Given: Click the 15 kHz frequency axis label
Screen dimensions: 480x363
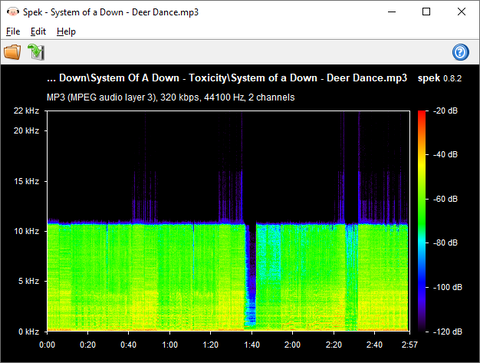Looking at the screenshot, I should coord(26,181).
